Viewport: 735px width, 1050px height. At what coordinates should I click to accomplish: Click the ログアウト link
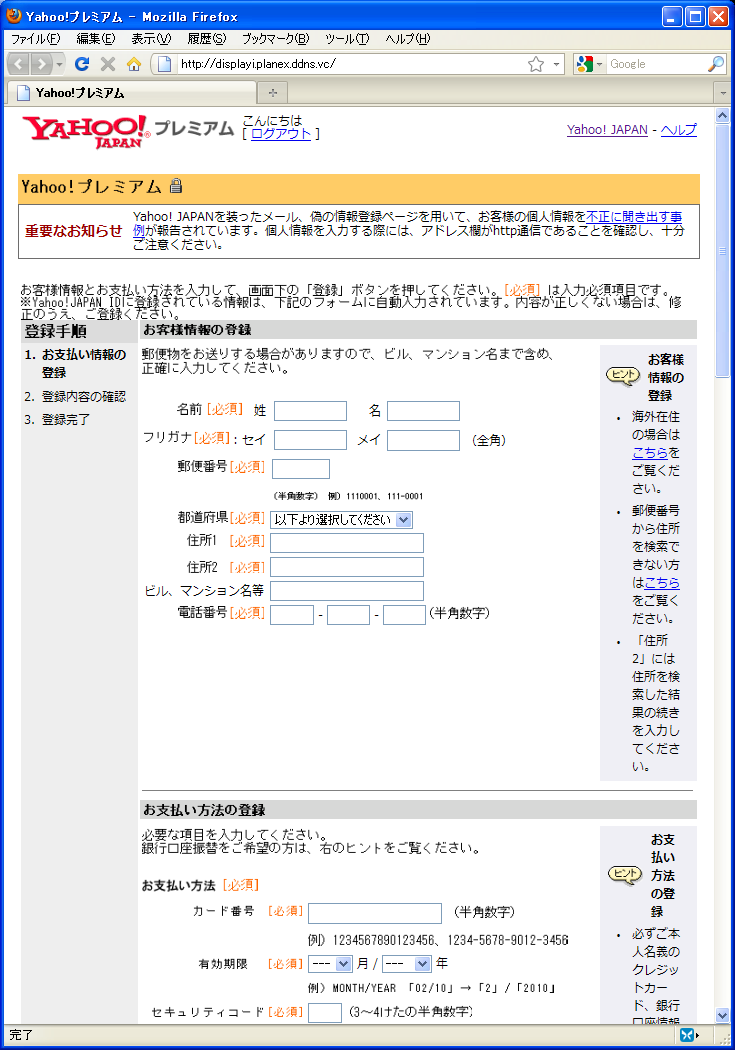[x=281, y=133]
